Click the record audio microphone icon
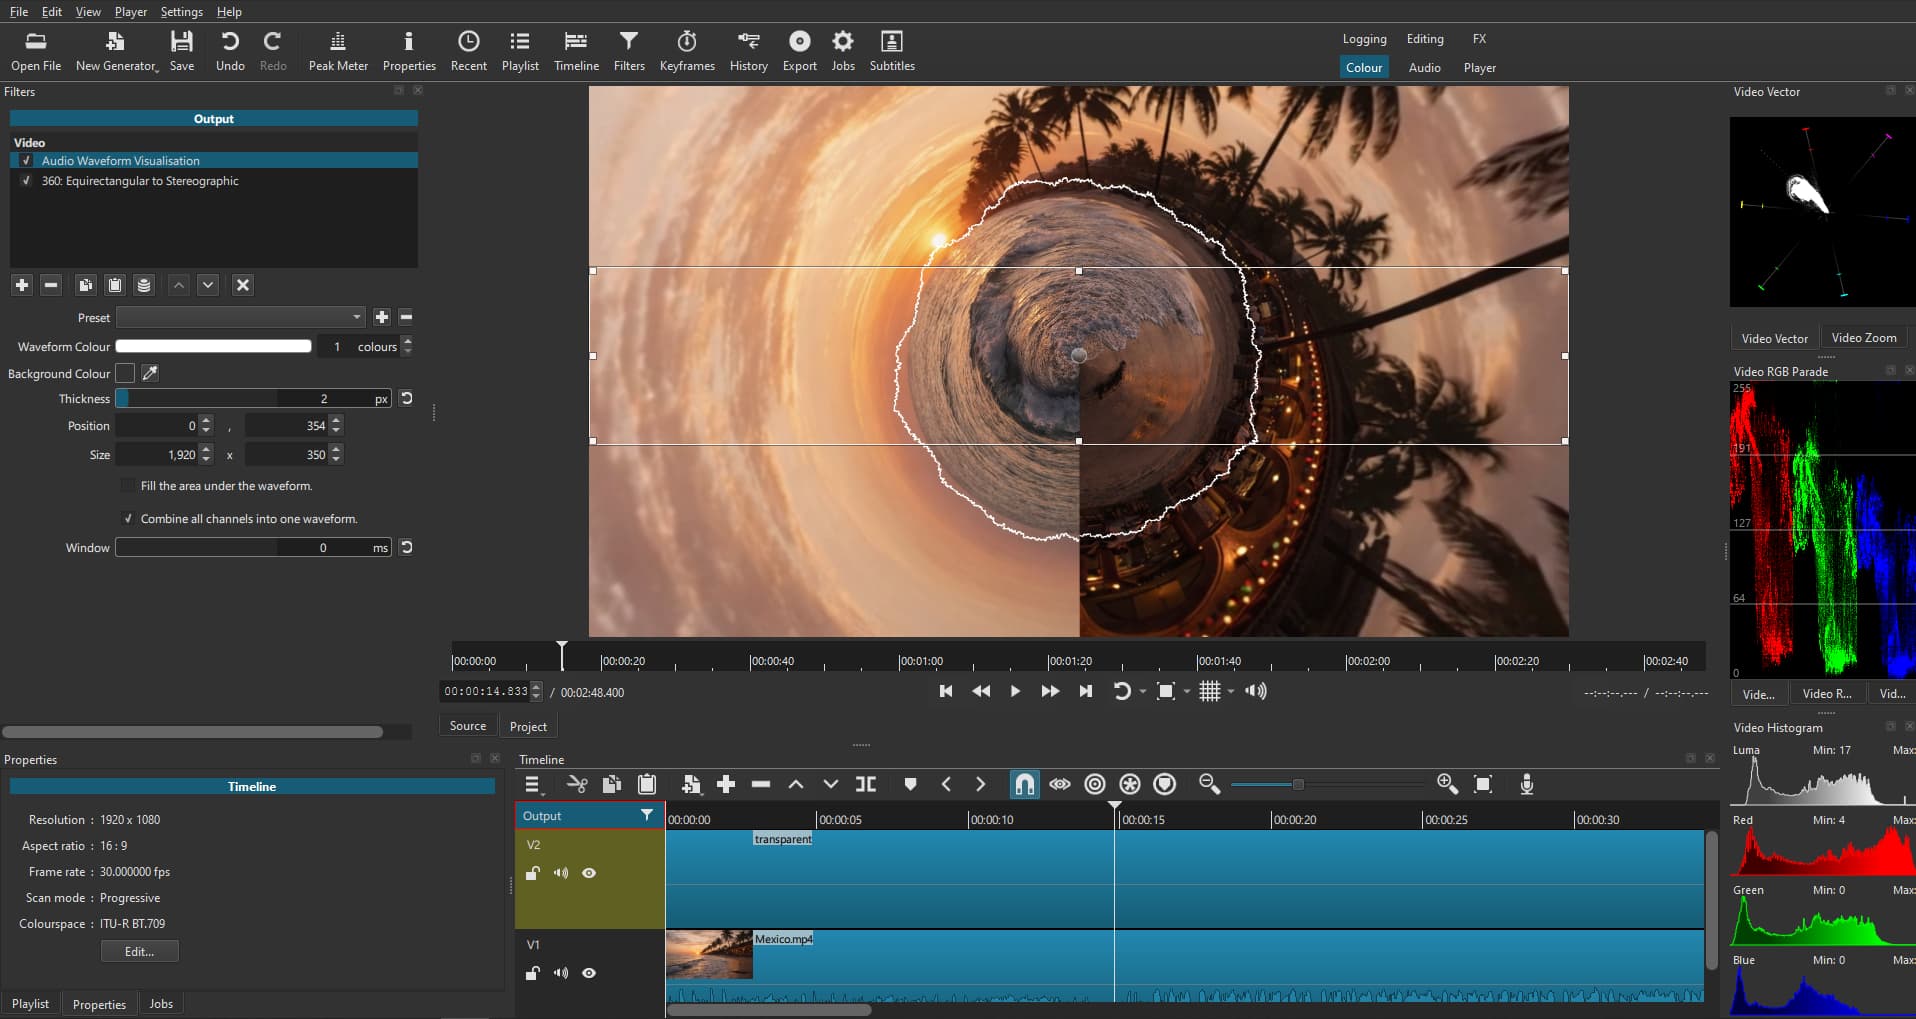 click(1526, 785)
